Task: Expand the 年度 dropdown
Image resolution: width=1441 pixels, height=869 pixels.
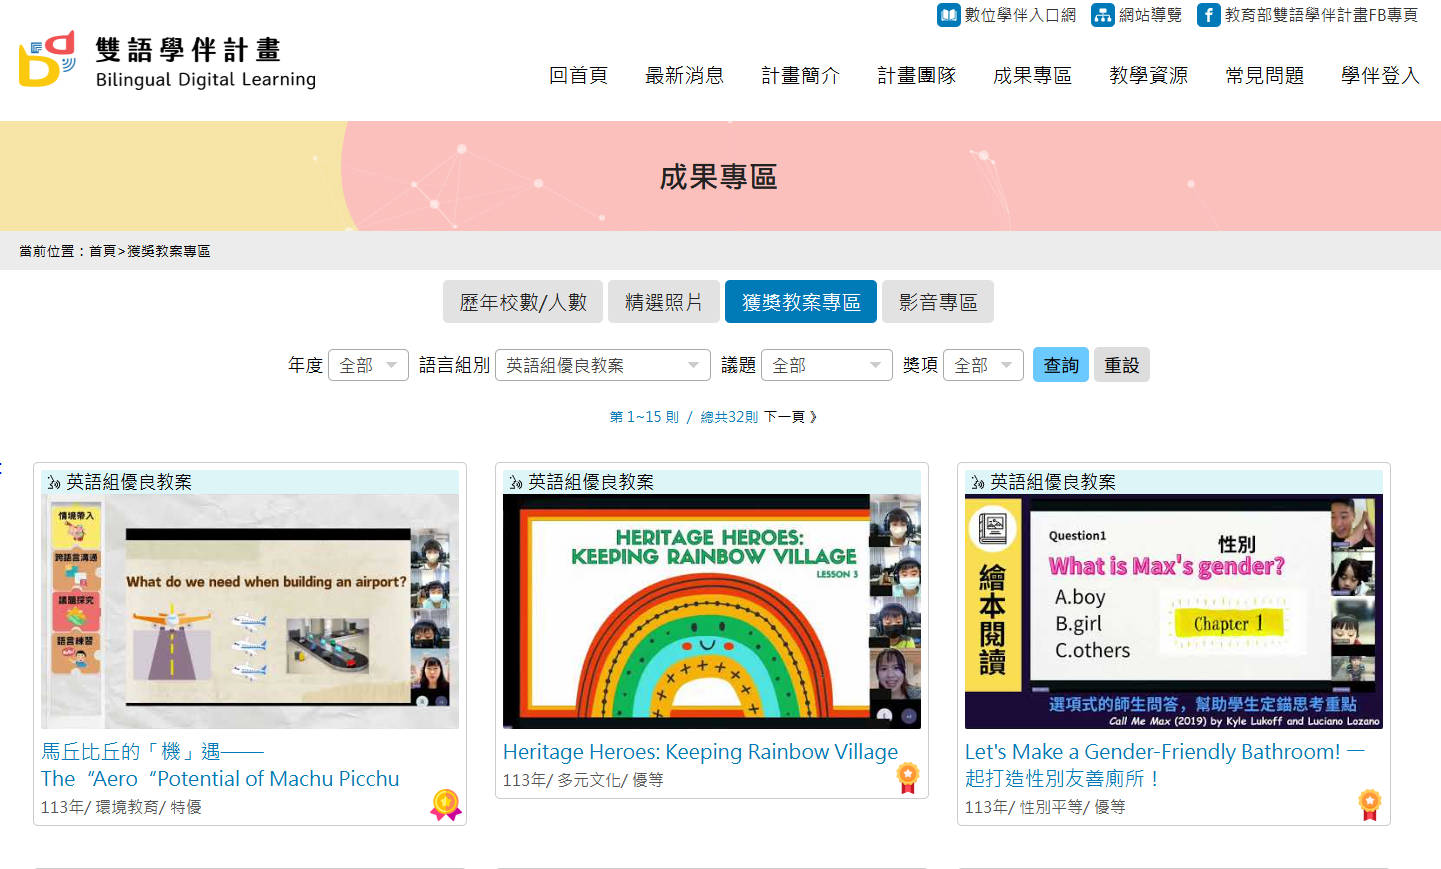Action: click(x=368, y=365)
